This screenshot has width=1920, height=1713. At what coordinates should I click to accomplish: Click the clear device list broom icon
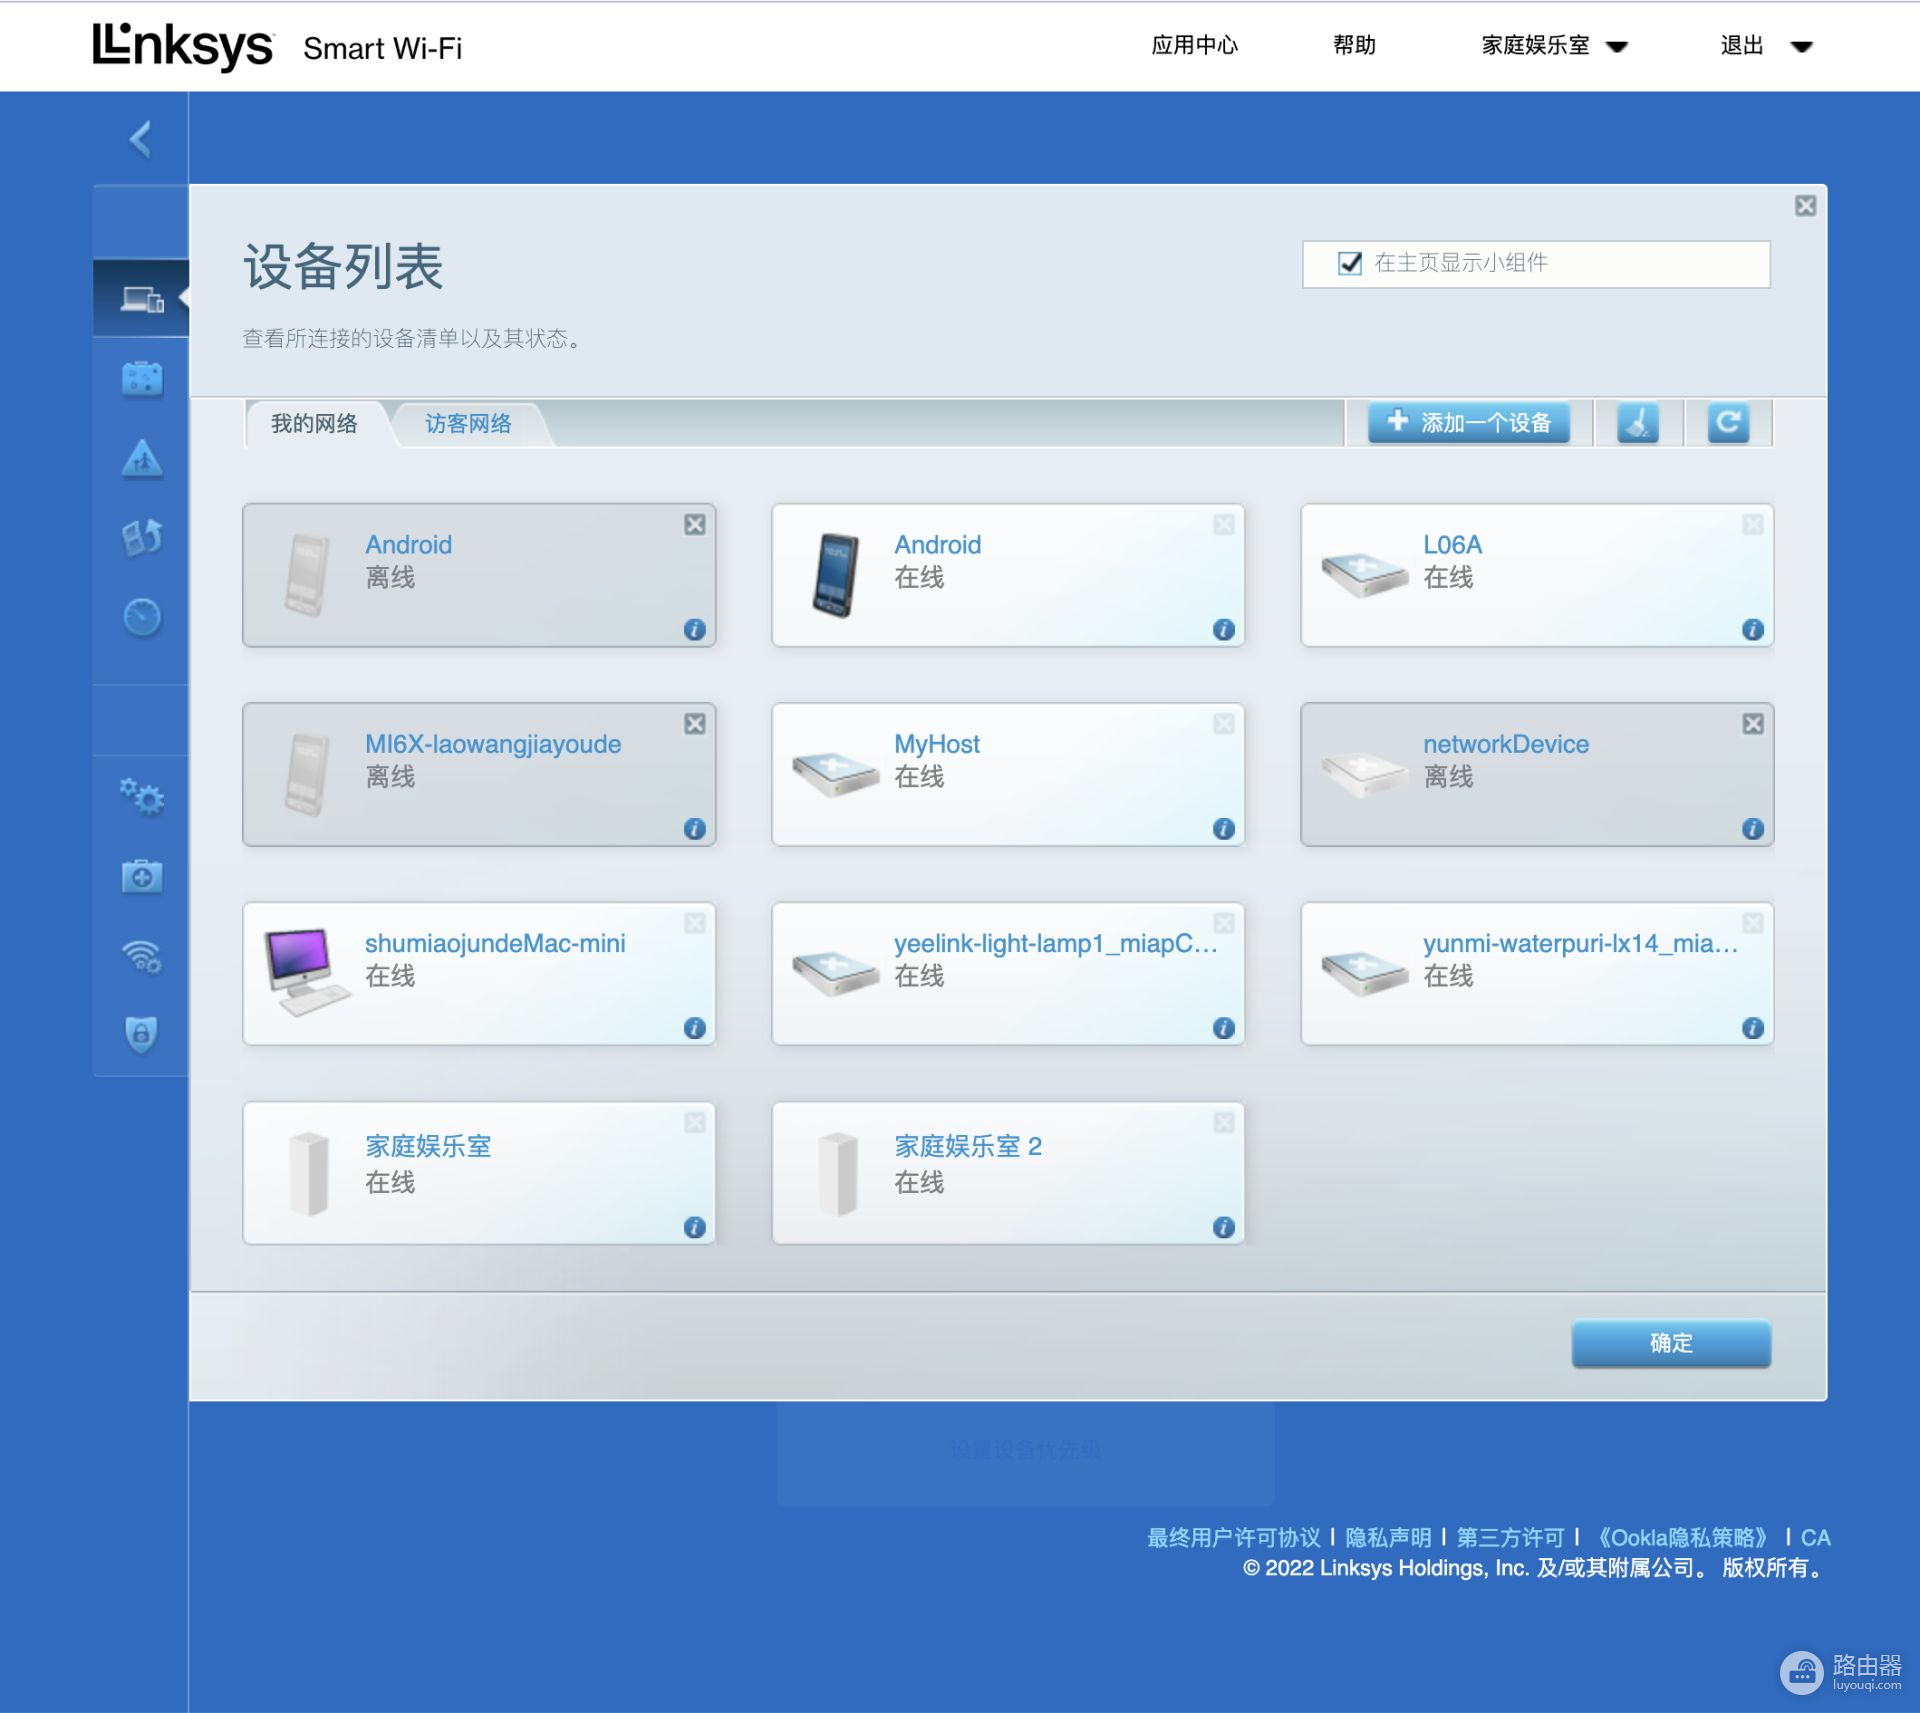[x=1638, y=423]
